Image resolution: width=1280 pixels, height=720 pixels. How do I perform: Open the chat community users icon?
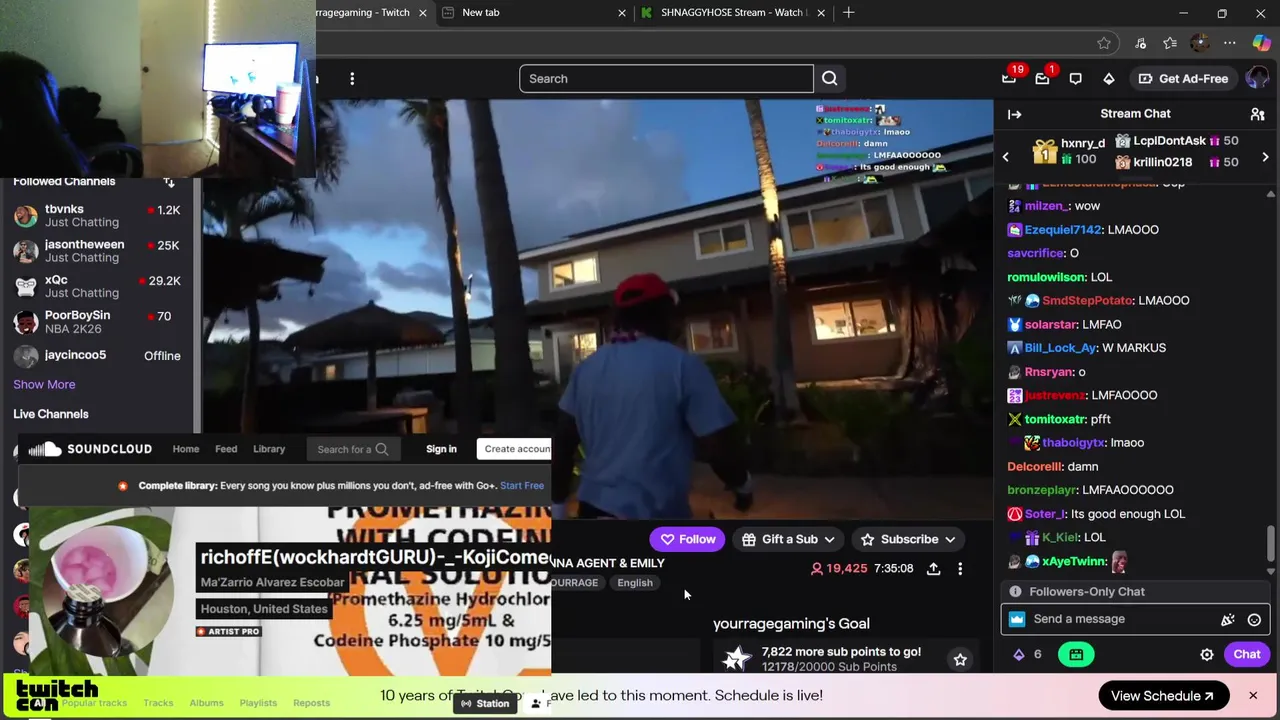[1257, 114]
